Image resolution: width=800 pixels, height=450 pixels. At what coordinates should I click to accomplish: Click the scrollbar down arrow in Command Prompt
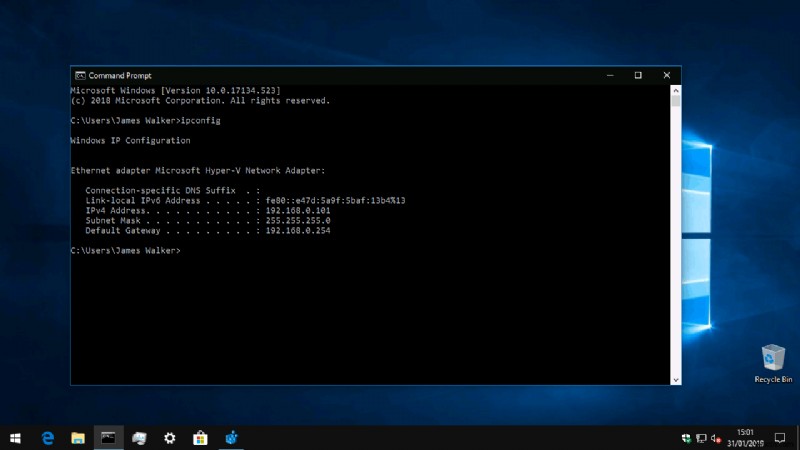pos(676,380)
